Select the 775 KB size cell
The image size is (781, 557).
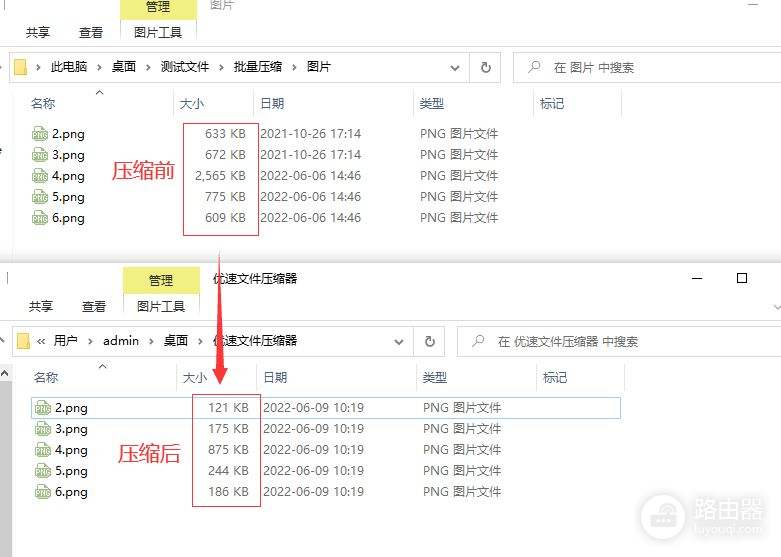[x=225, y=197]
